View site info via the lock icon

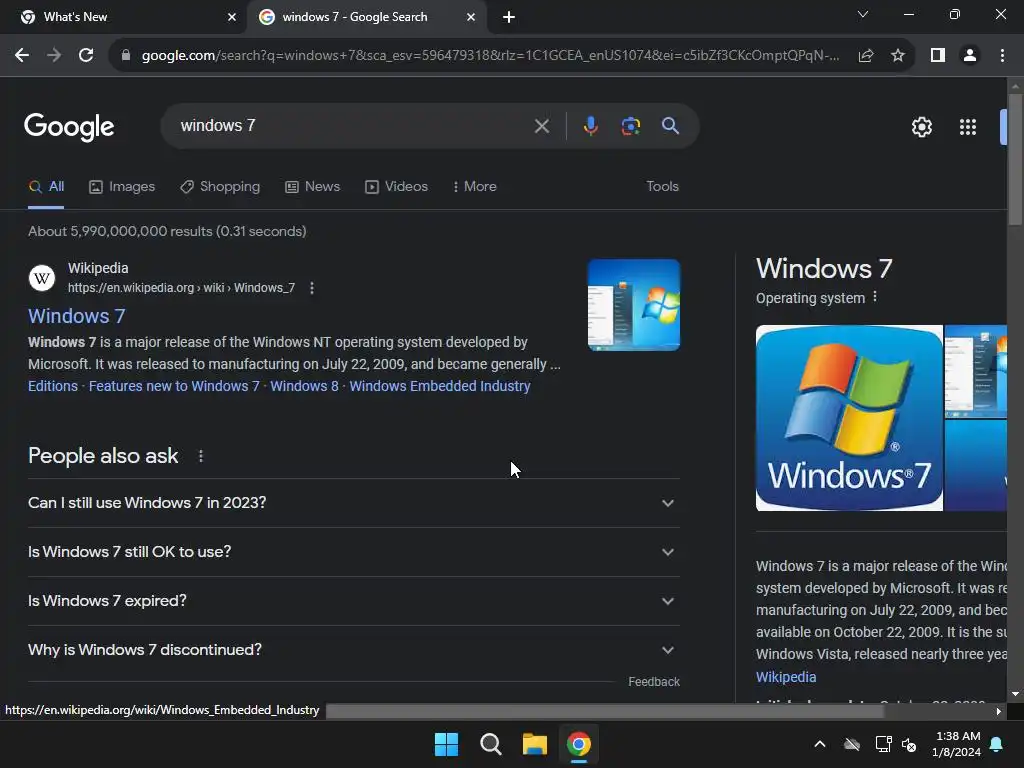point(126,56)
